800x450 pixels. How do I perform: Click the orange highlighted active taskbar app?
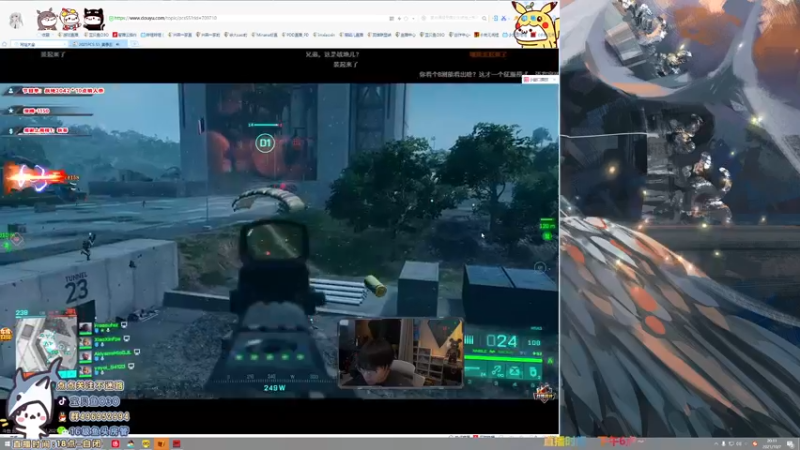(161, 444)
